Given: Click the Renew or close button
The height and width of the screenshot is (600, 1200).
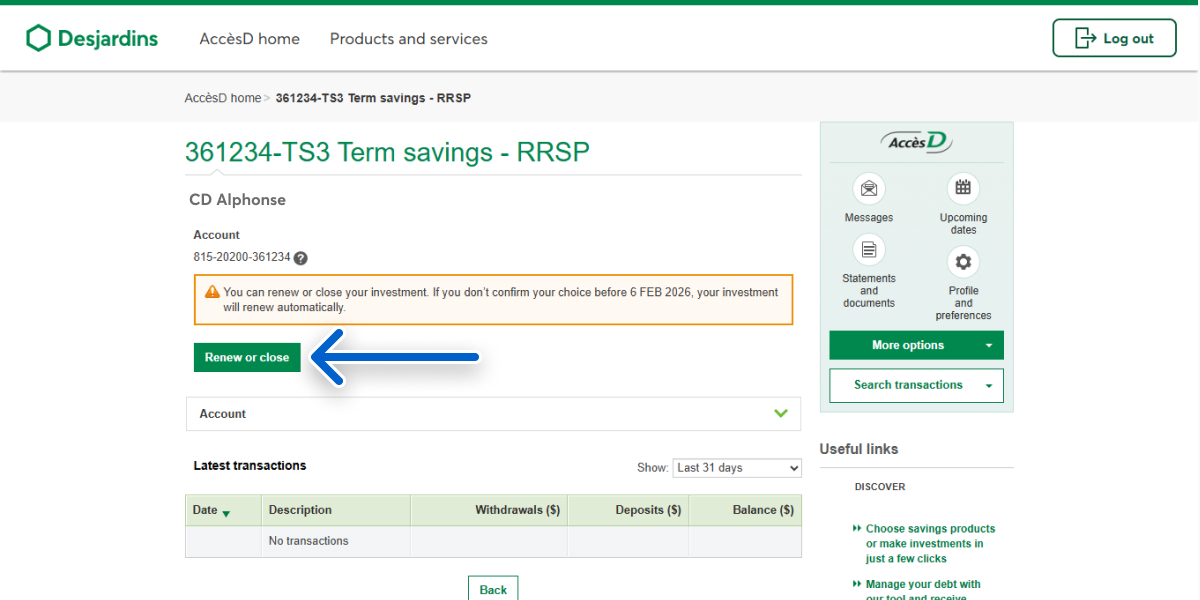Looking at the screenshot, I should click(x=247, y=357).
